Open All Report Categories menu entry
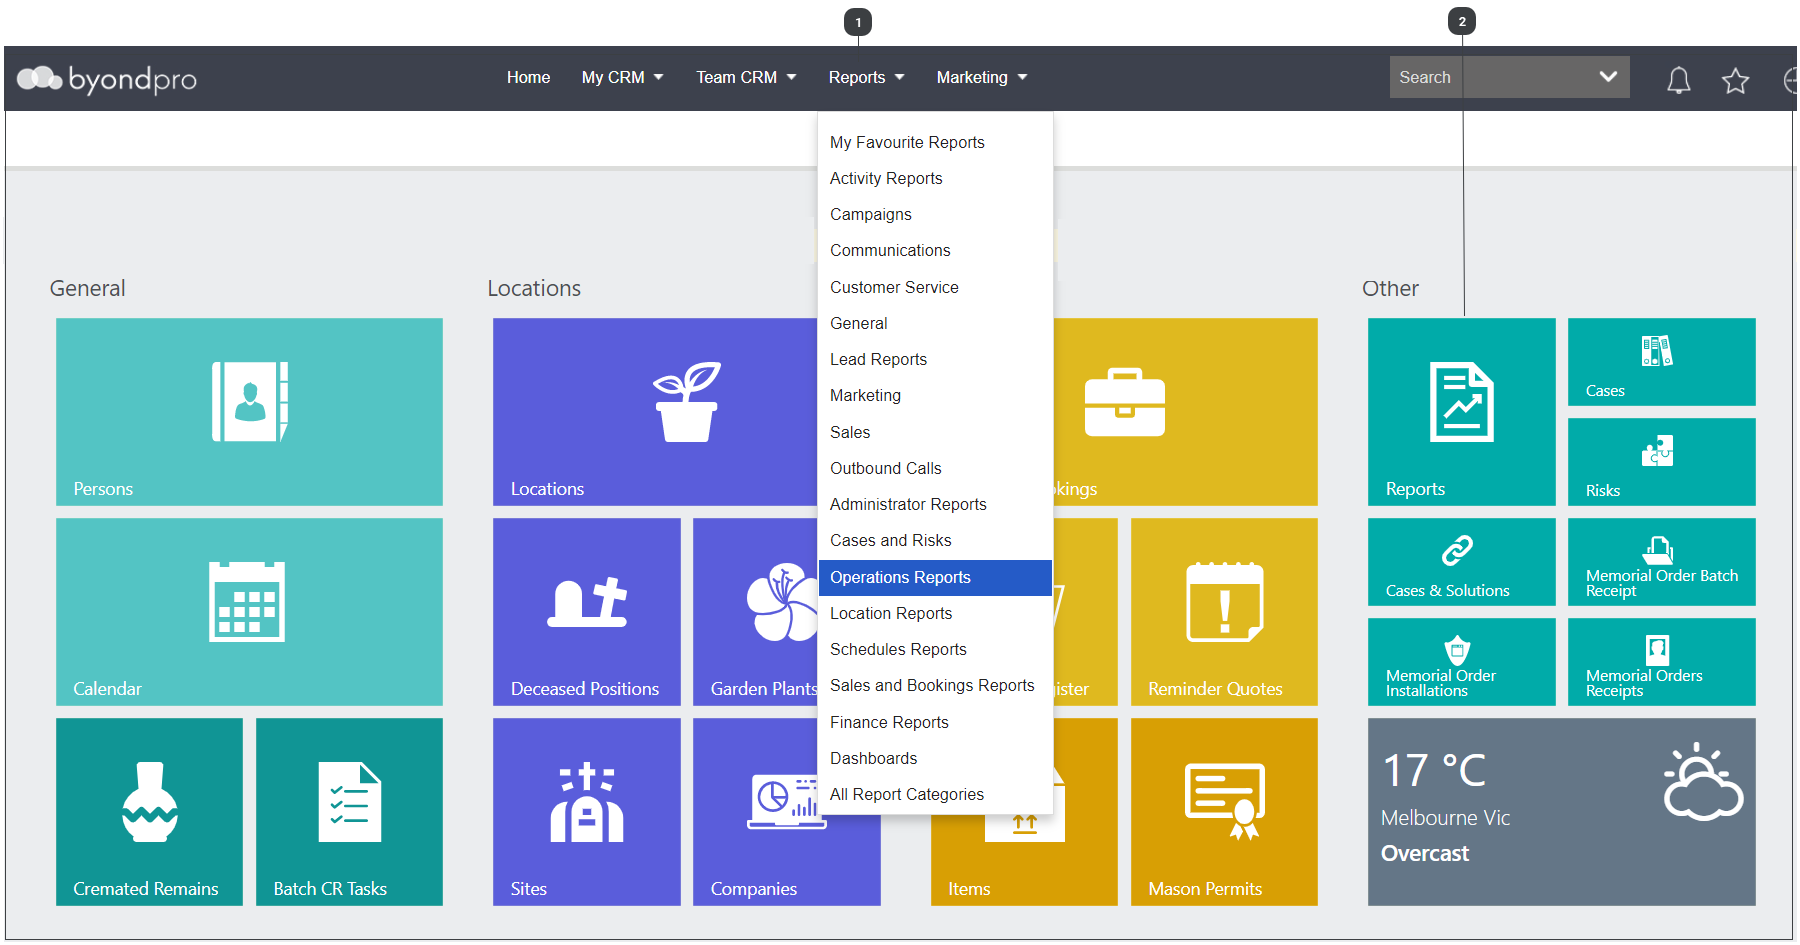The image size is (1800, 945). [935, 794]
